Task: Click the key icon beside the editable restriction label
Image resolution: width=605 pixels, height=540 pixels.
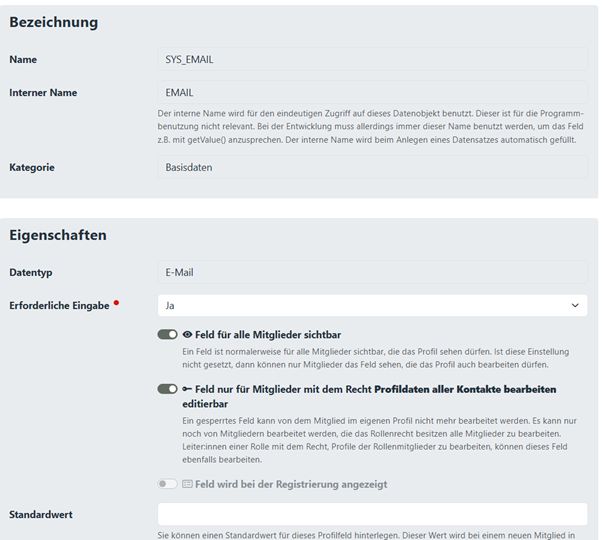Action: (188, 389)
